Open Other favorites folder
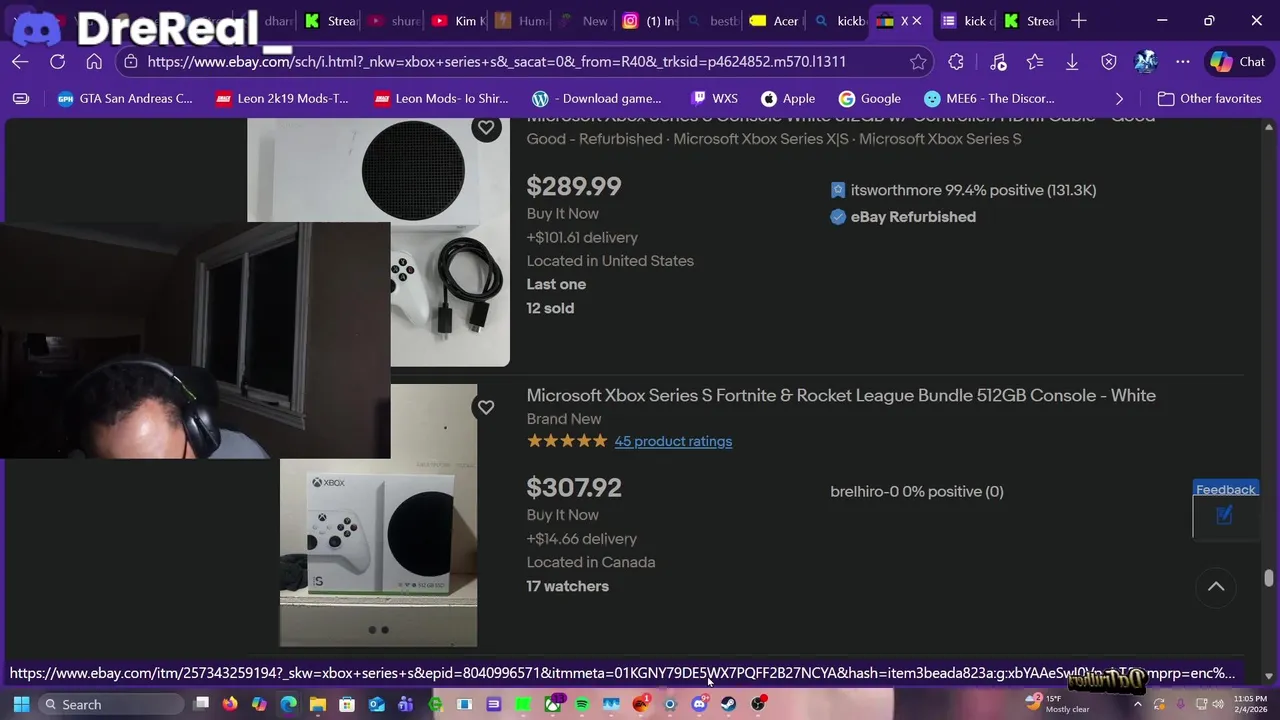The width and height of the screenshot is (1280, 720). (x=1209, y=98)
